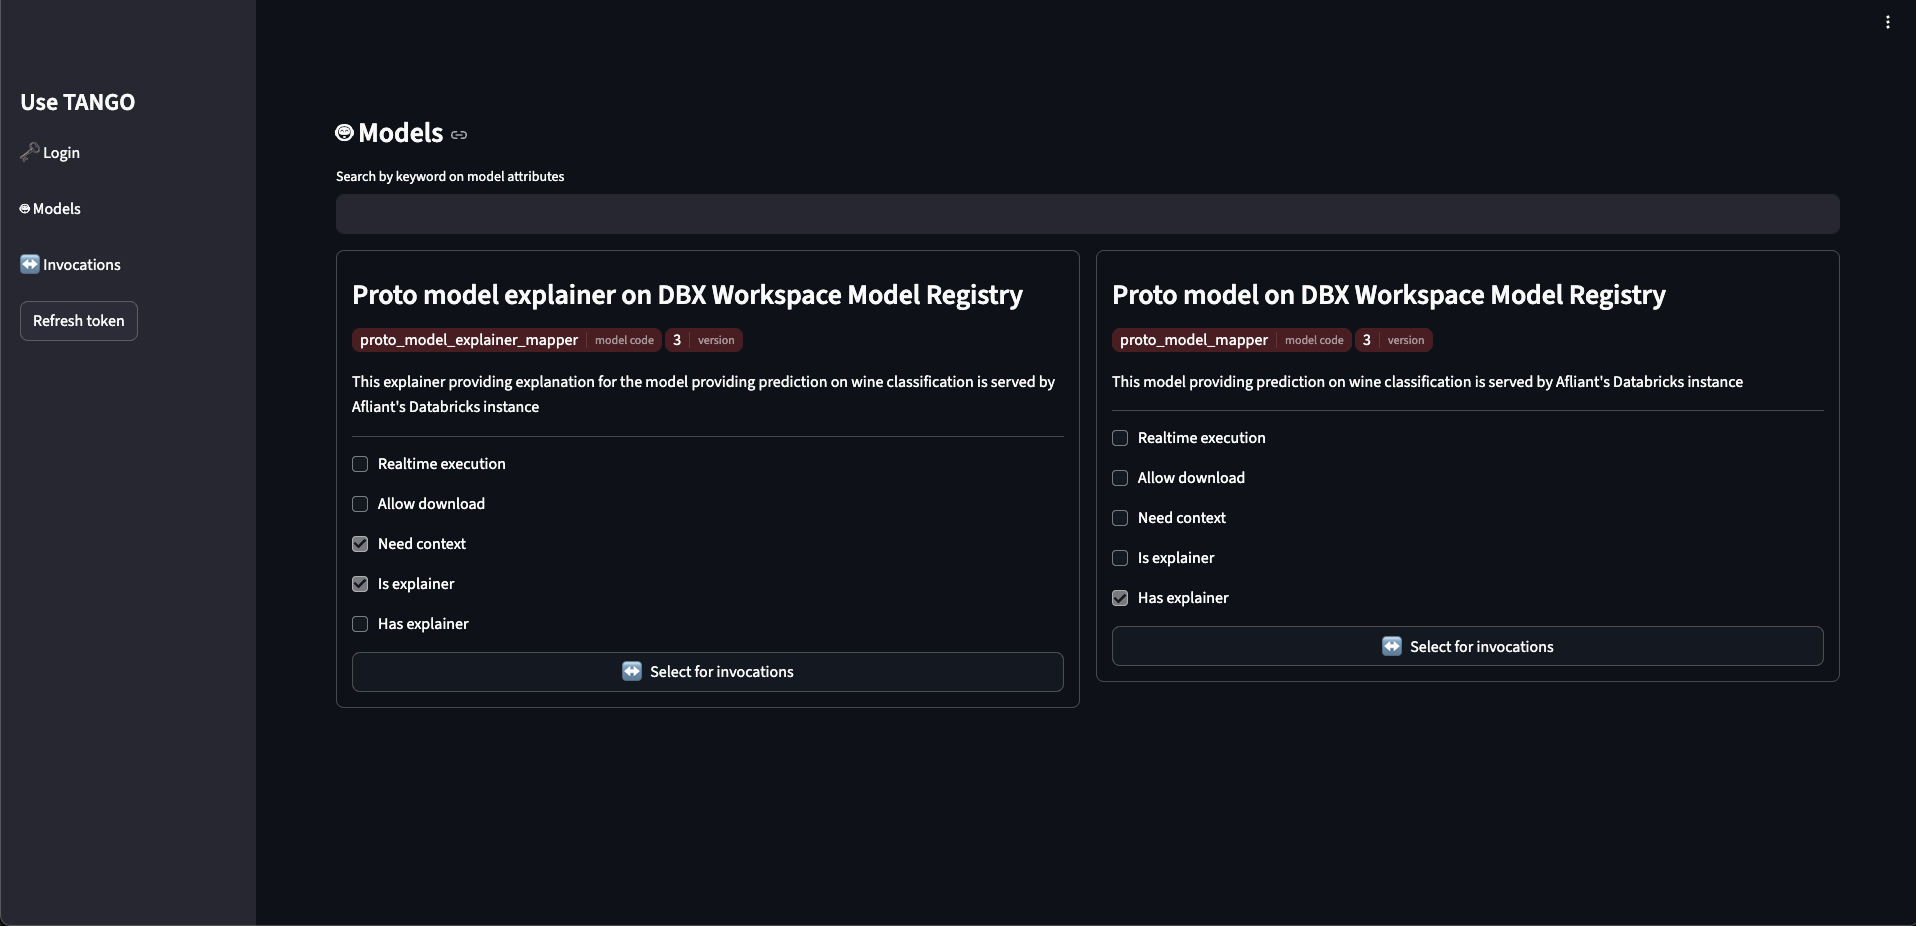
Task: Click the robot icon beside Models sidebar item
Action: coord(25,209)
